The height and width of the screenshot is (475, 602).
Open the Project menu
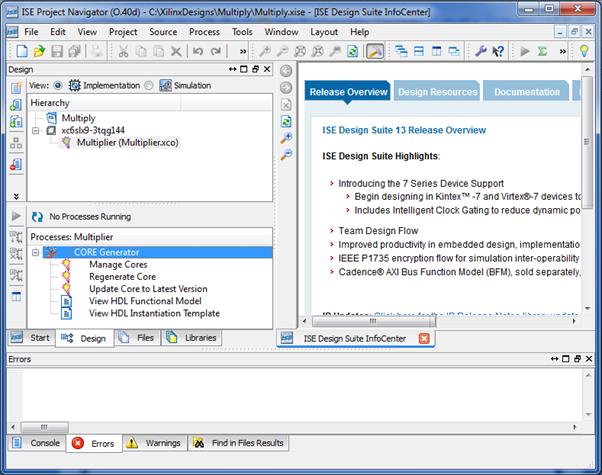click(123, 32)
